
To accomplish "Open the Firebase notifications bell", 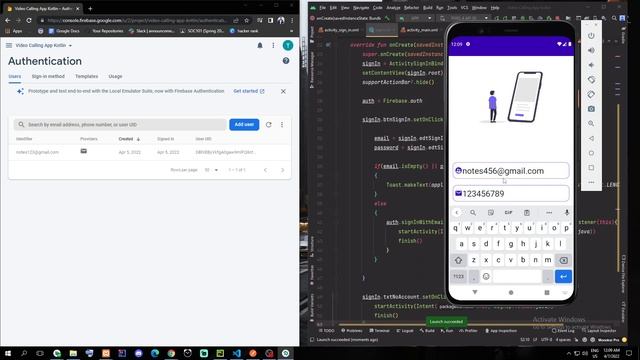I will (260, 45).
